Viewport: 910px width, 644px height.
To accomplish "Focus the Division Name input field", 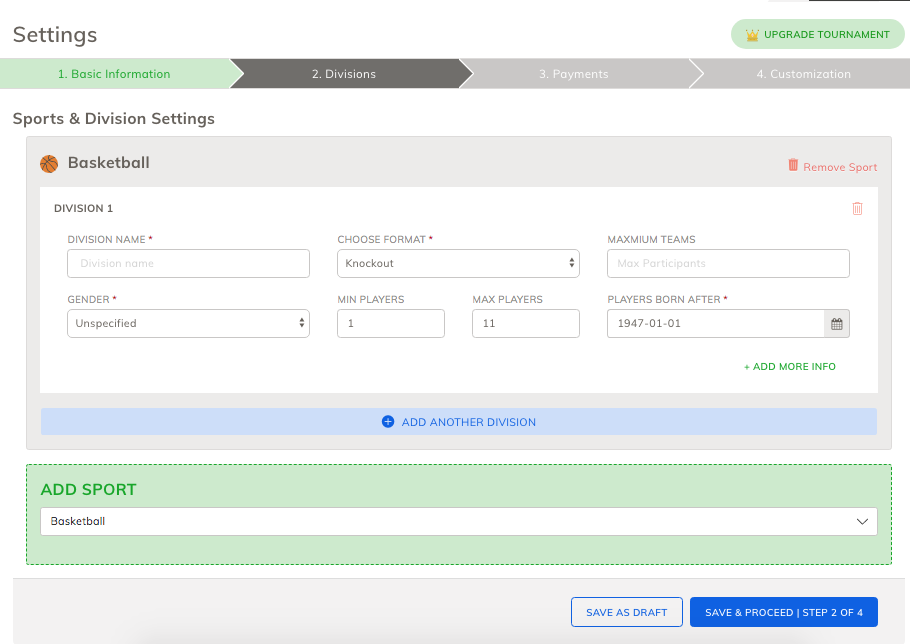I will pyautogui.click(x=189, y=263).
